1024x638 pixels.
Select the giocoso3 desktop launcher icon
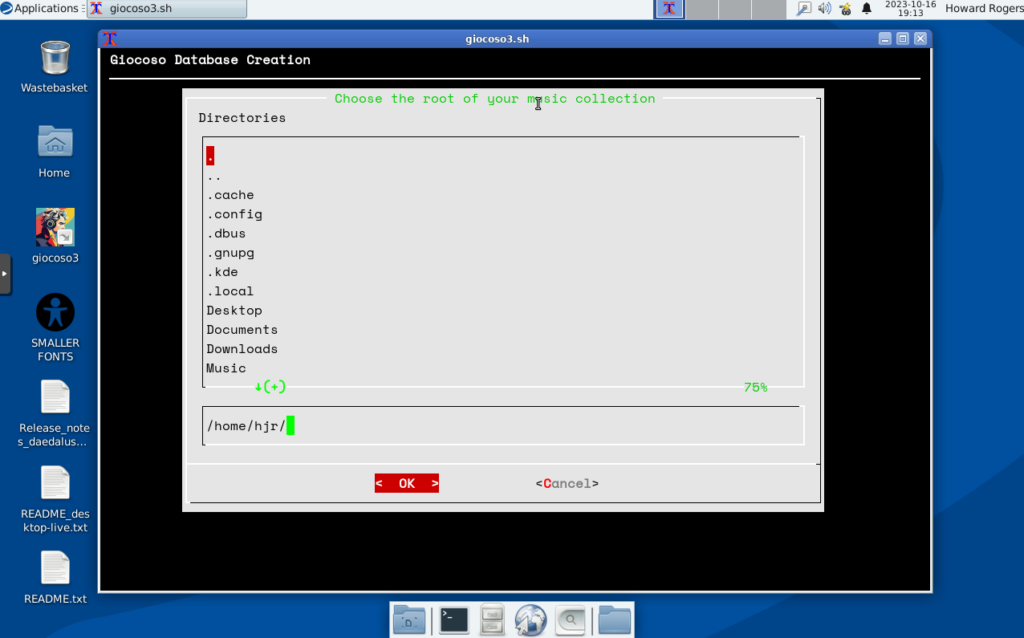(x=55, y=227)
